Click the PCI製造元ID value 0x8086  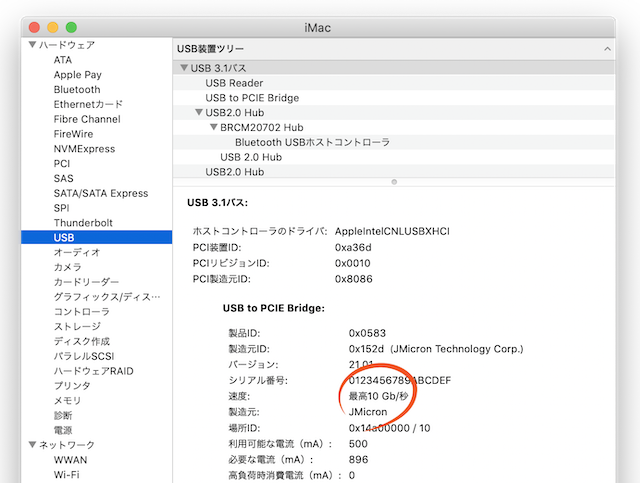353,279
